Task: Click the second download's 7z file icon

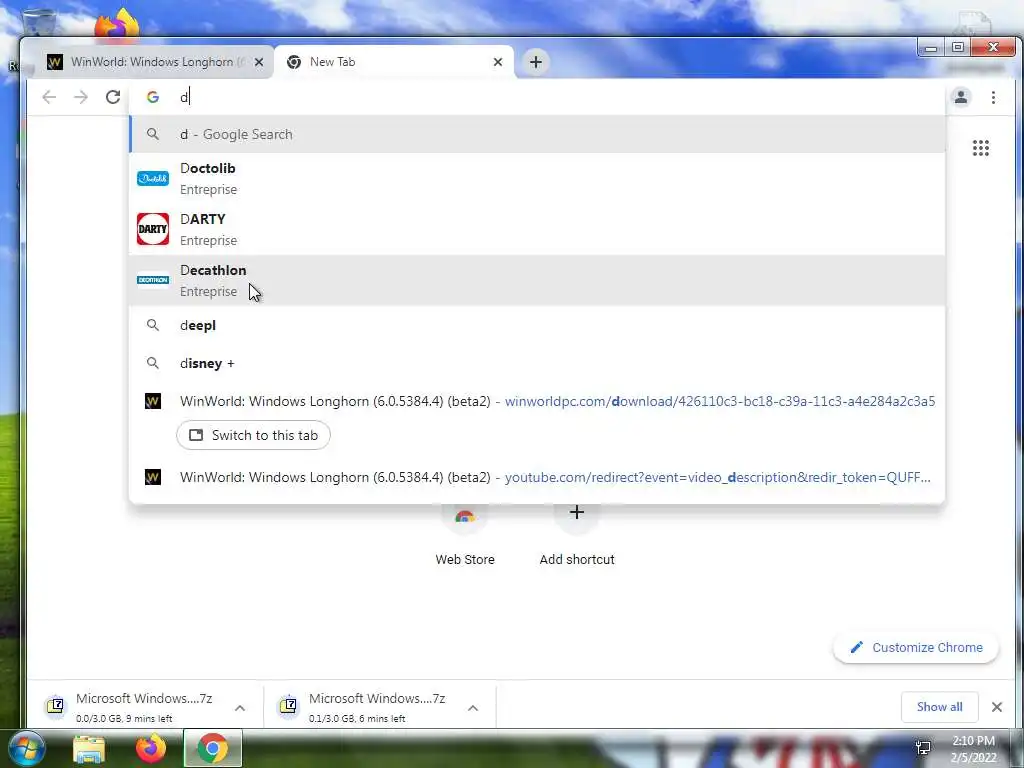Action: point(288,707)
